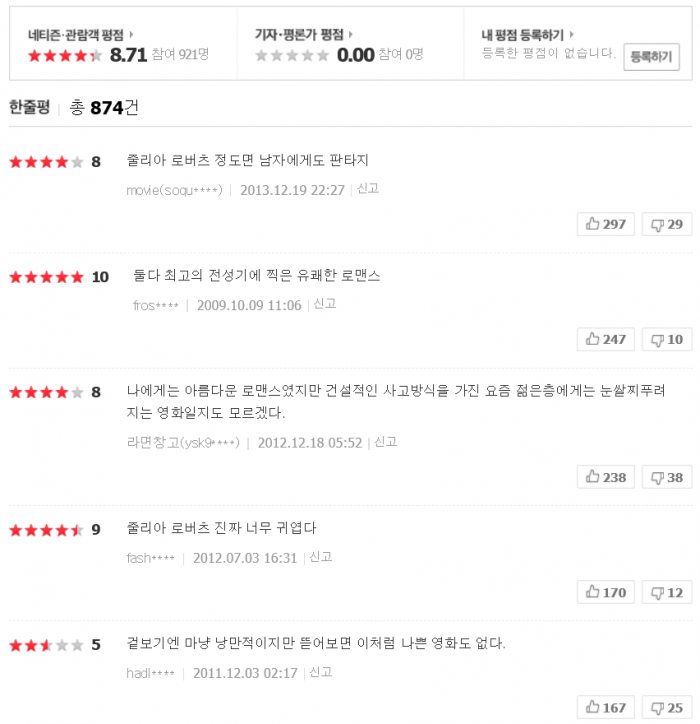The height and width of the screenshot is (724, 700).
Task: Report the movie(soqu****) review via 신고
Action: (x=368, y=189)
